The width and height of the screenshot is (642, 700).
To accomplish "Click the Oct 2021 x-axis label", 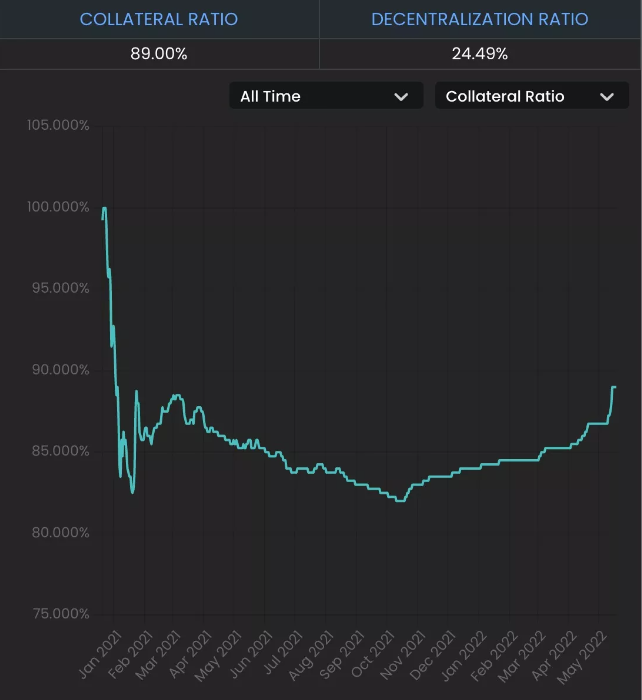I will 372,654.
